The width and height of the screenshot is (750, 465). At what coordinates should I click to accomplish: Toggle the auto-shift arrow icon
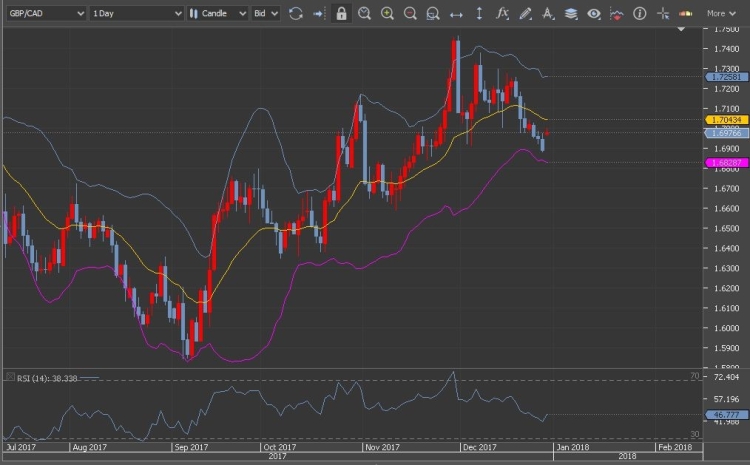click(318, 13)
